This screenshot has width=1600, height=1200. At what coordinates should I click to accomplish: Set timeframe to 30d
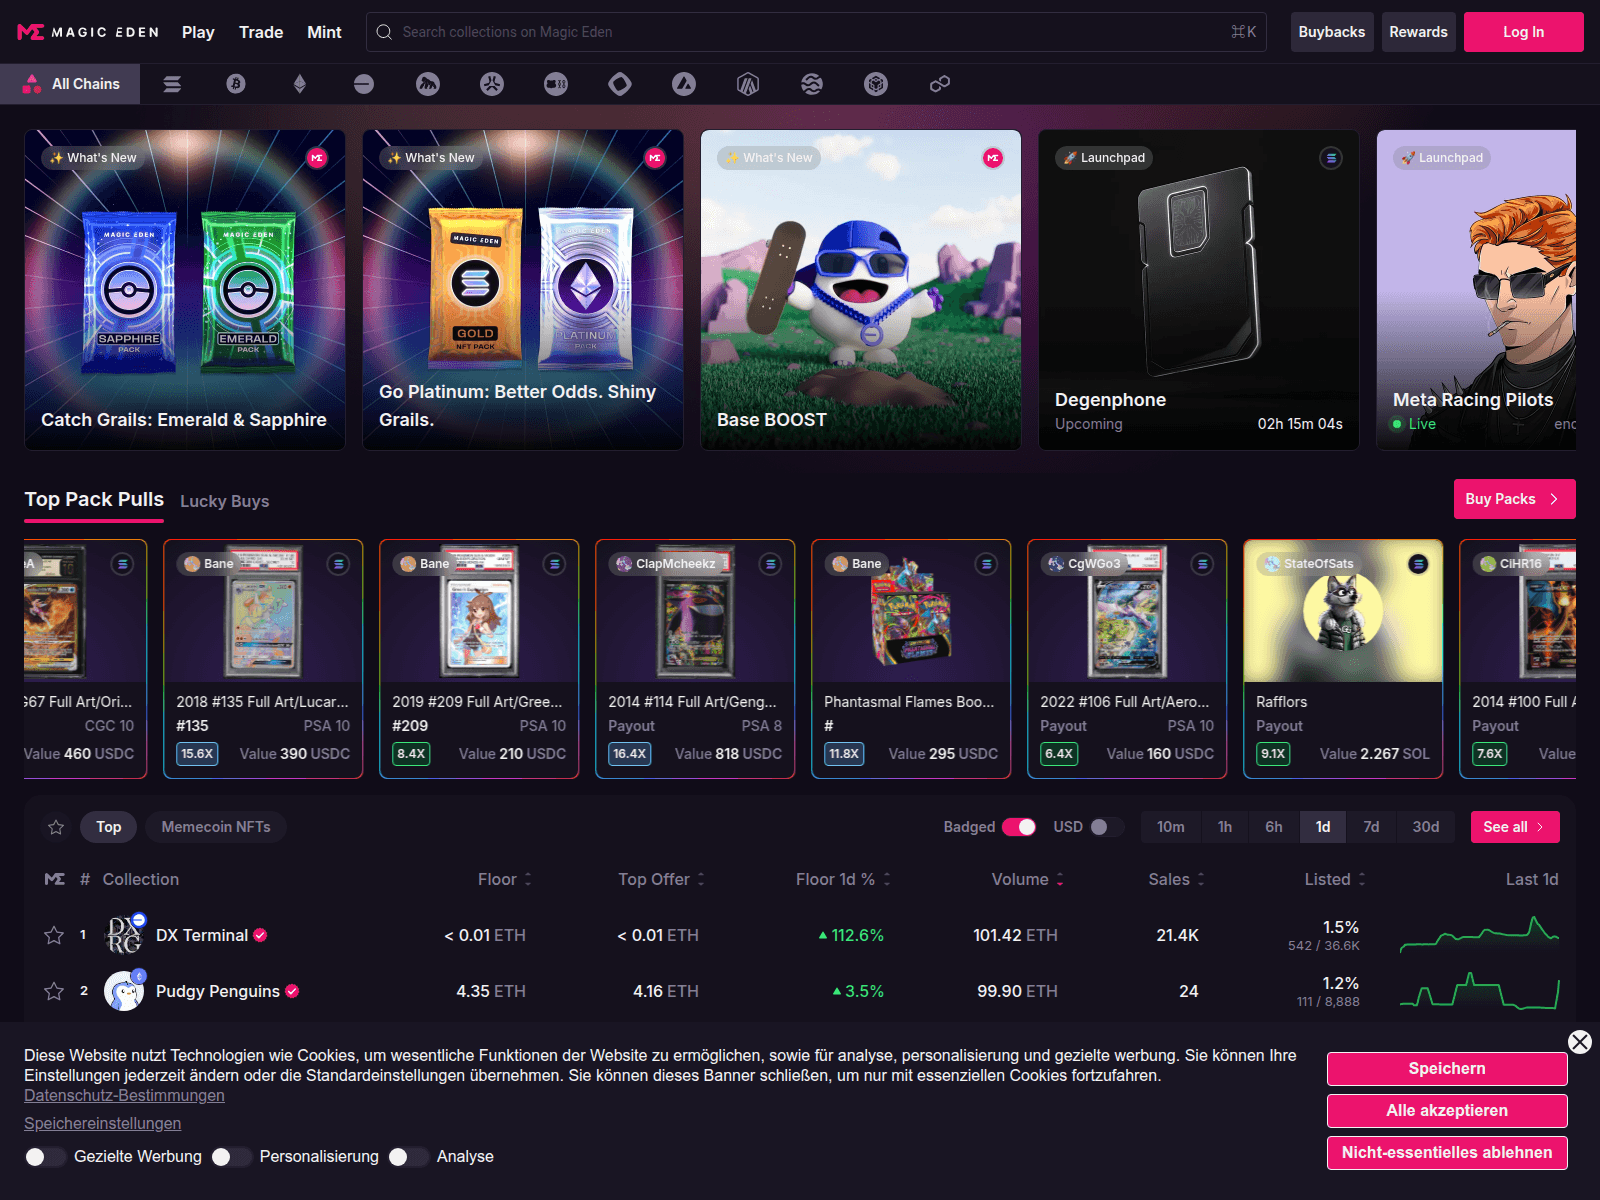point(1426,827)
